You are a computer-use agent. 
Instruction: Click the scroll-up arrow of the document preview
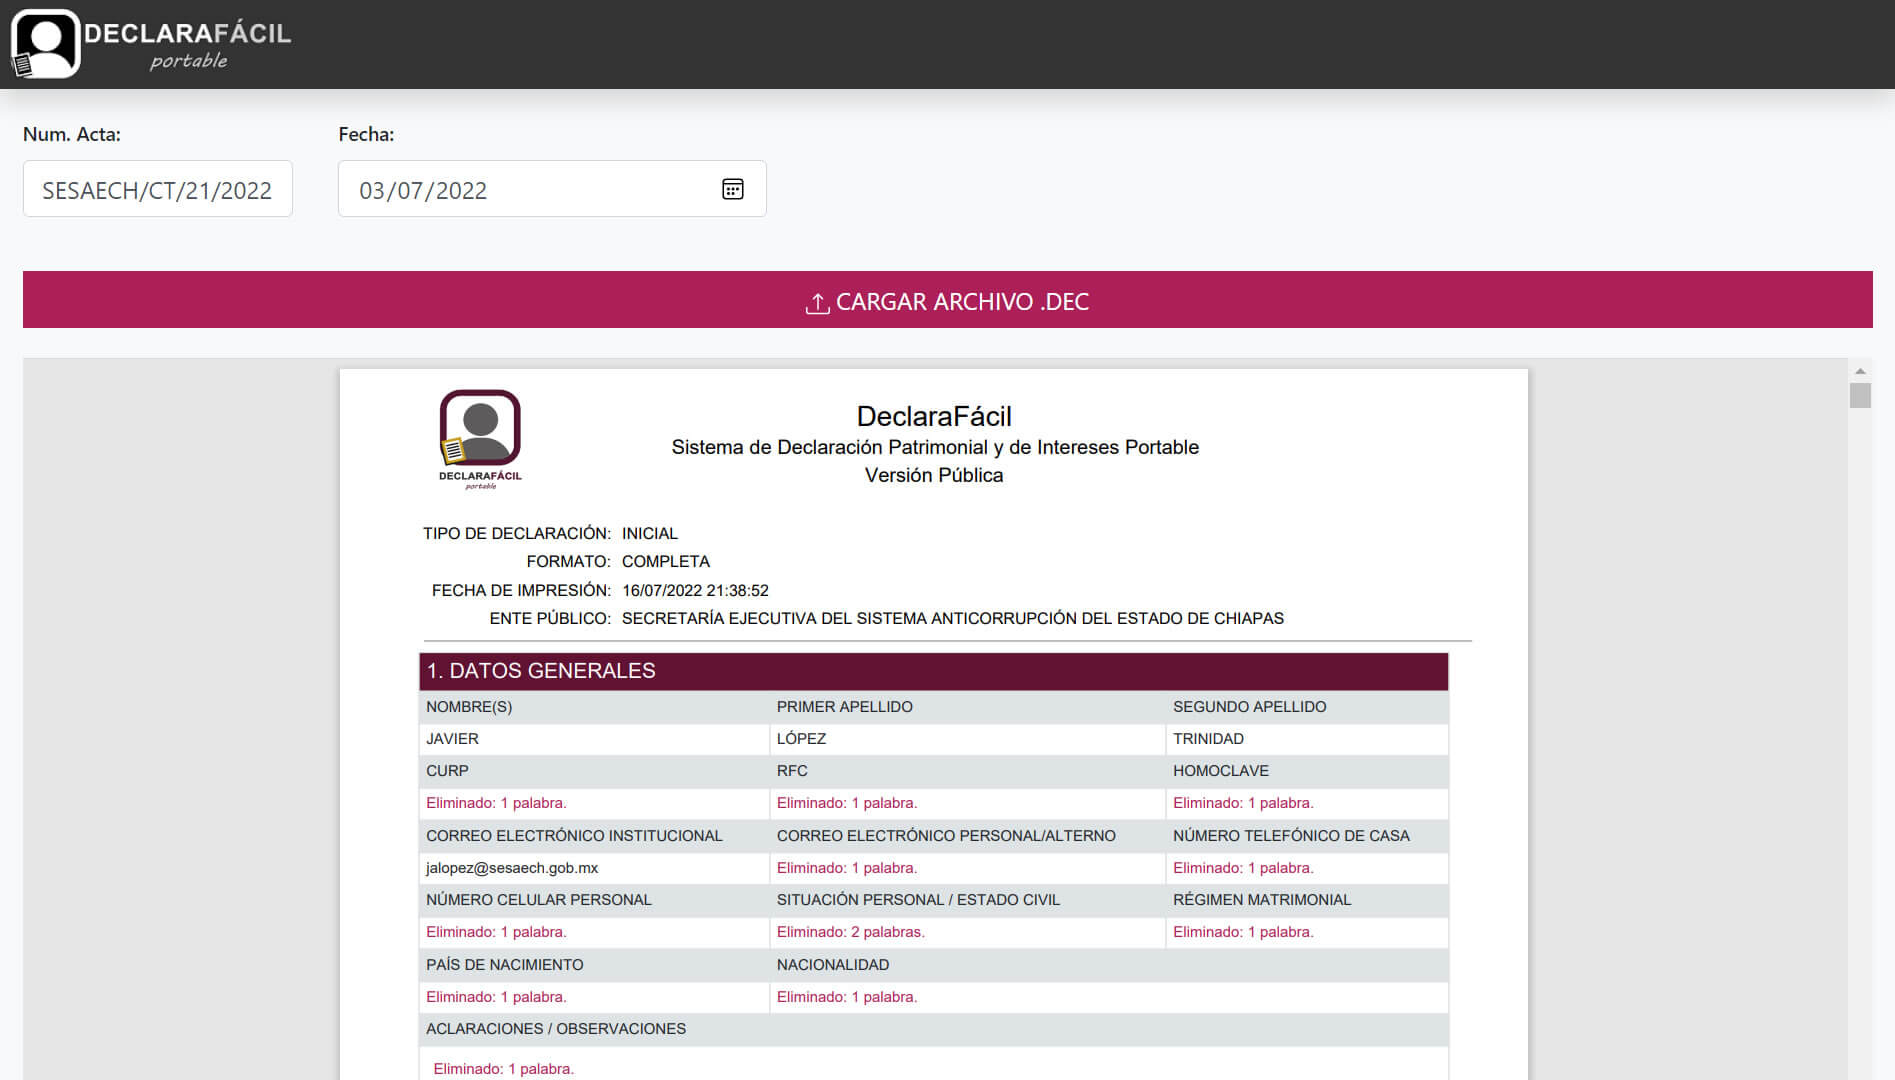pyautogui.click(x=1860, y=371)
